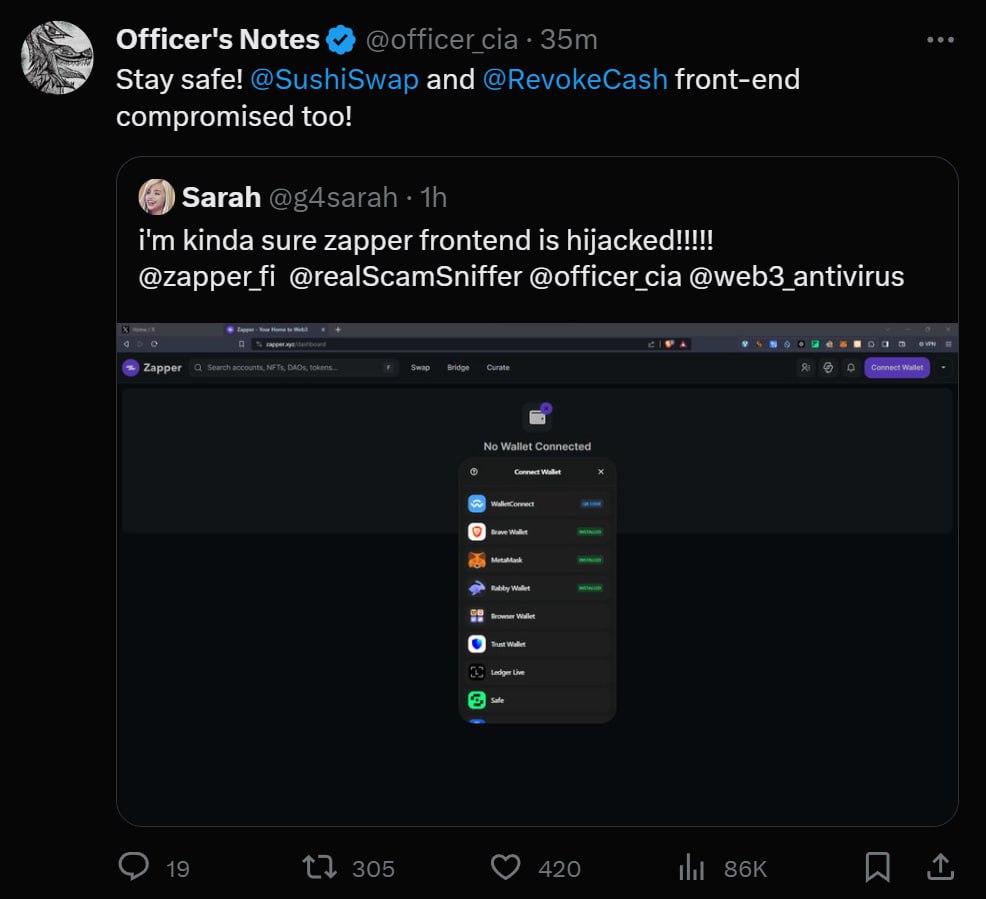Click the purple Connect Wallet button
The height and width of the screenshot is (899, 986).
coord(897,368)
